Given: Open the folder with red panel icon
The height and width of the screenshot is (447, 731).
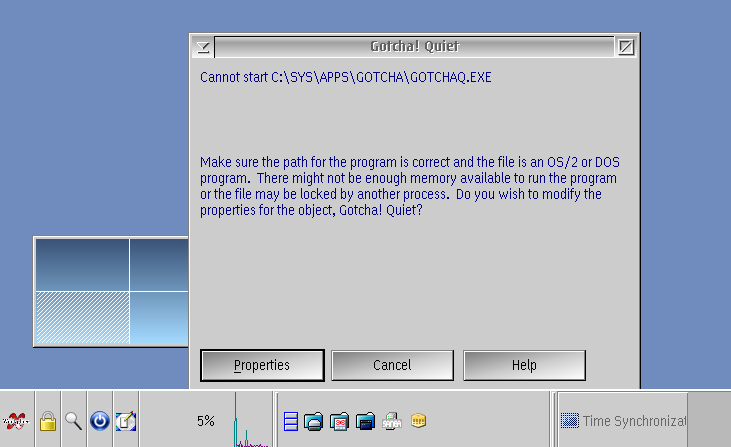Looking at the screenshot, I should point(339,421).
